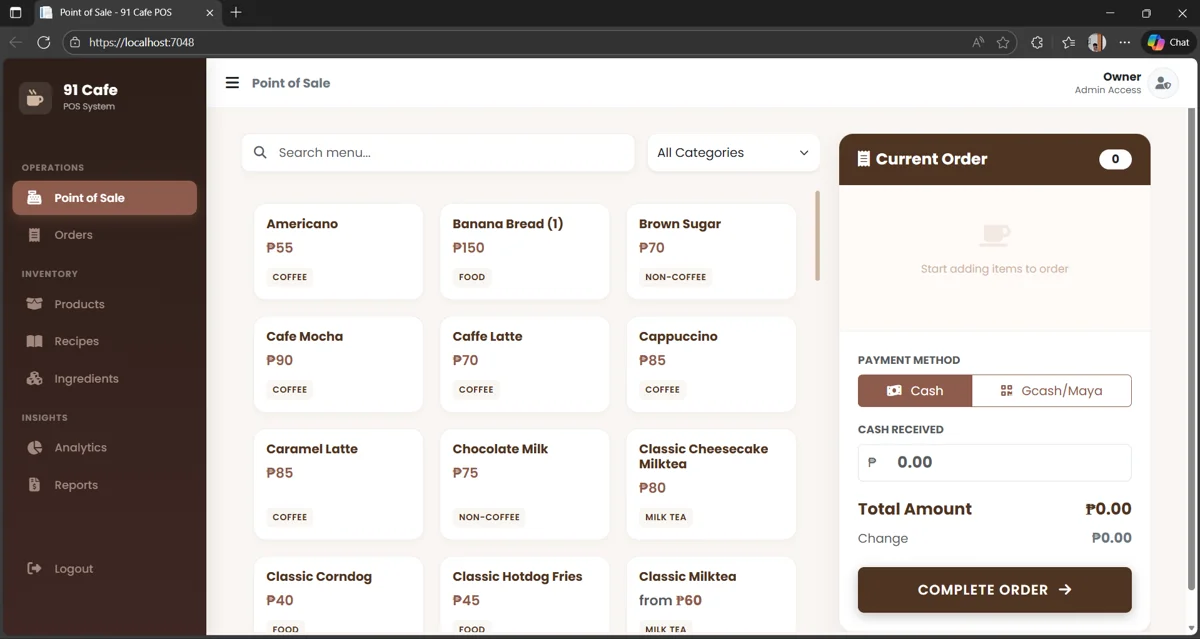Viewport: 1200px width, 639px height.
Task: View site information lock icon
Action: point(74,42)
